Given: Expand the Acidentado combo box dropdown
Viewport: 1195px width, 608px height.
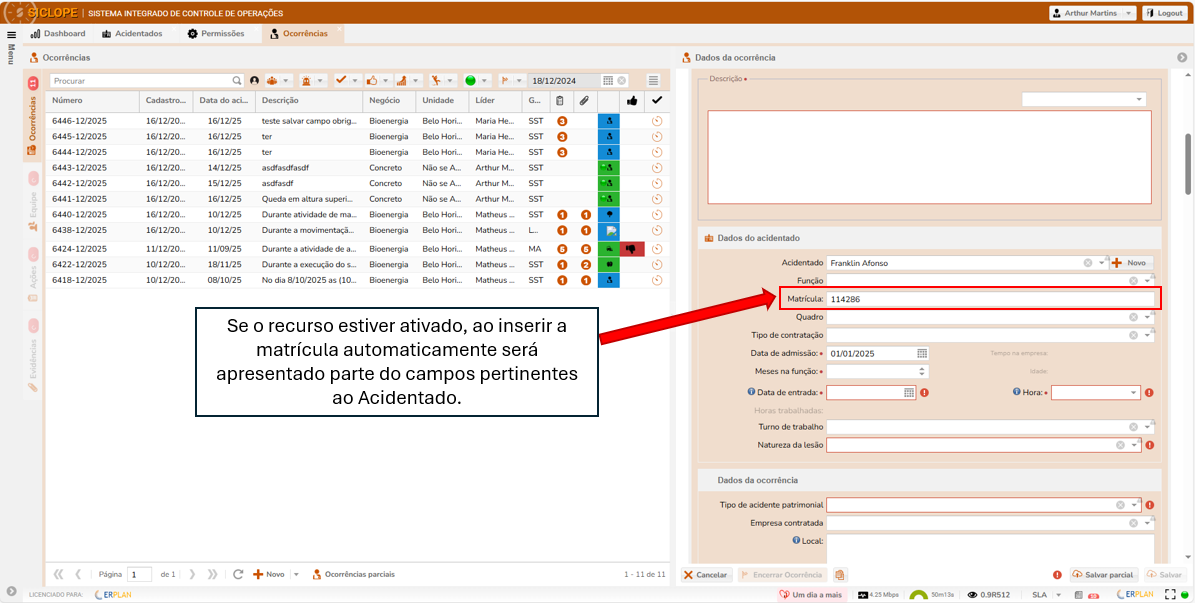Looking at the screenshot, I should [1101, 263].
